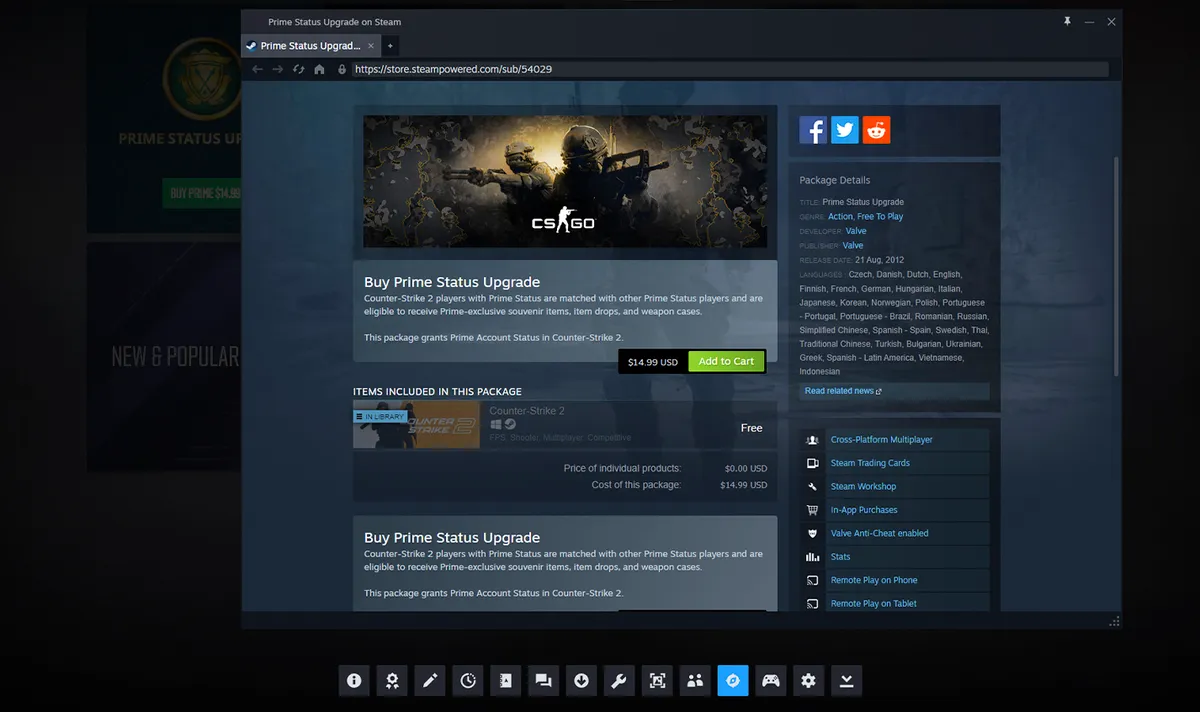Pin the overlay browser window
Viewport: 1200px width, 712px height.
tap(1067, 21)
